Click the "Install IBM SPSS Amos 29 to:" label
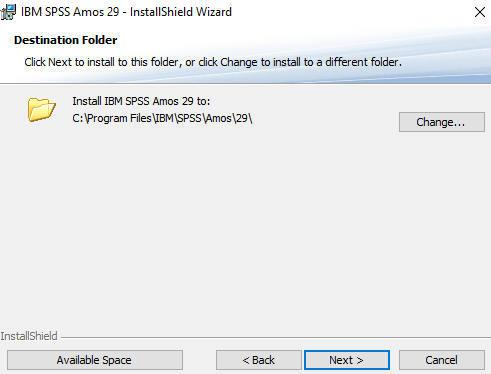This screenshot has height=374, width=491. [x=141, y=101]
